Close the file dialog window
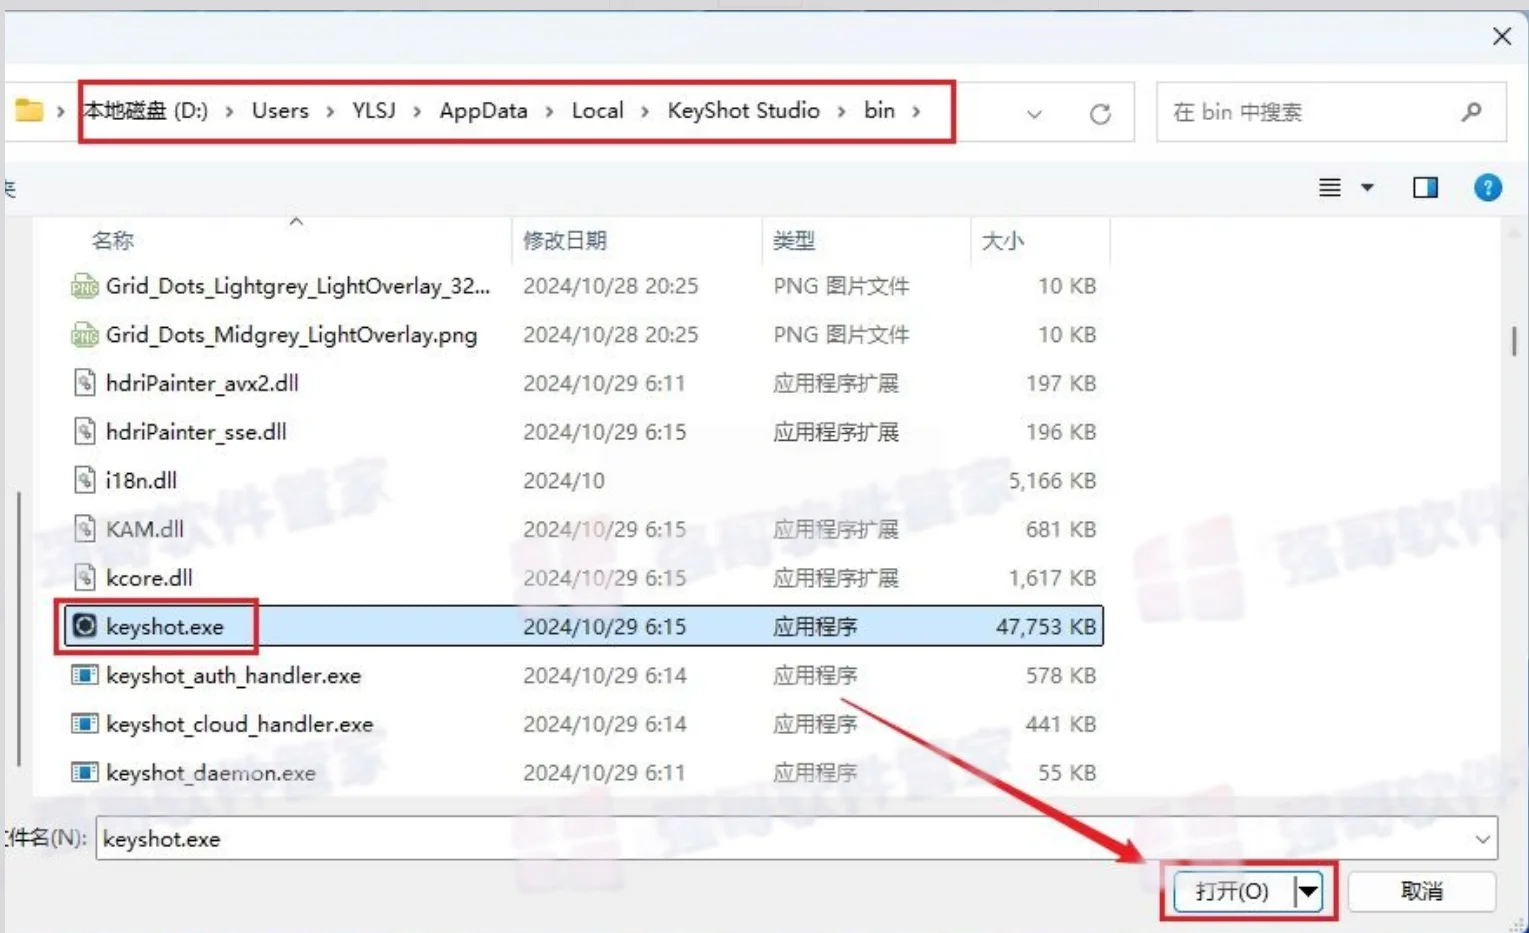 1501,37
